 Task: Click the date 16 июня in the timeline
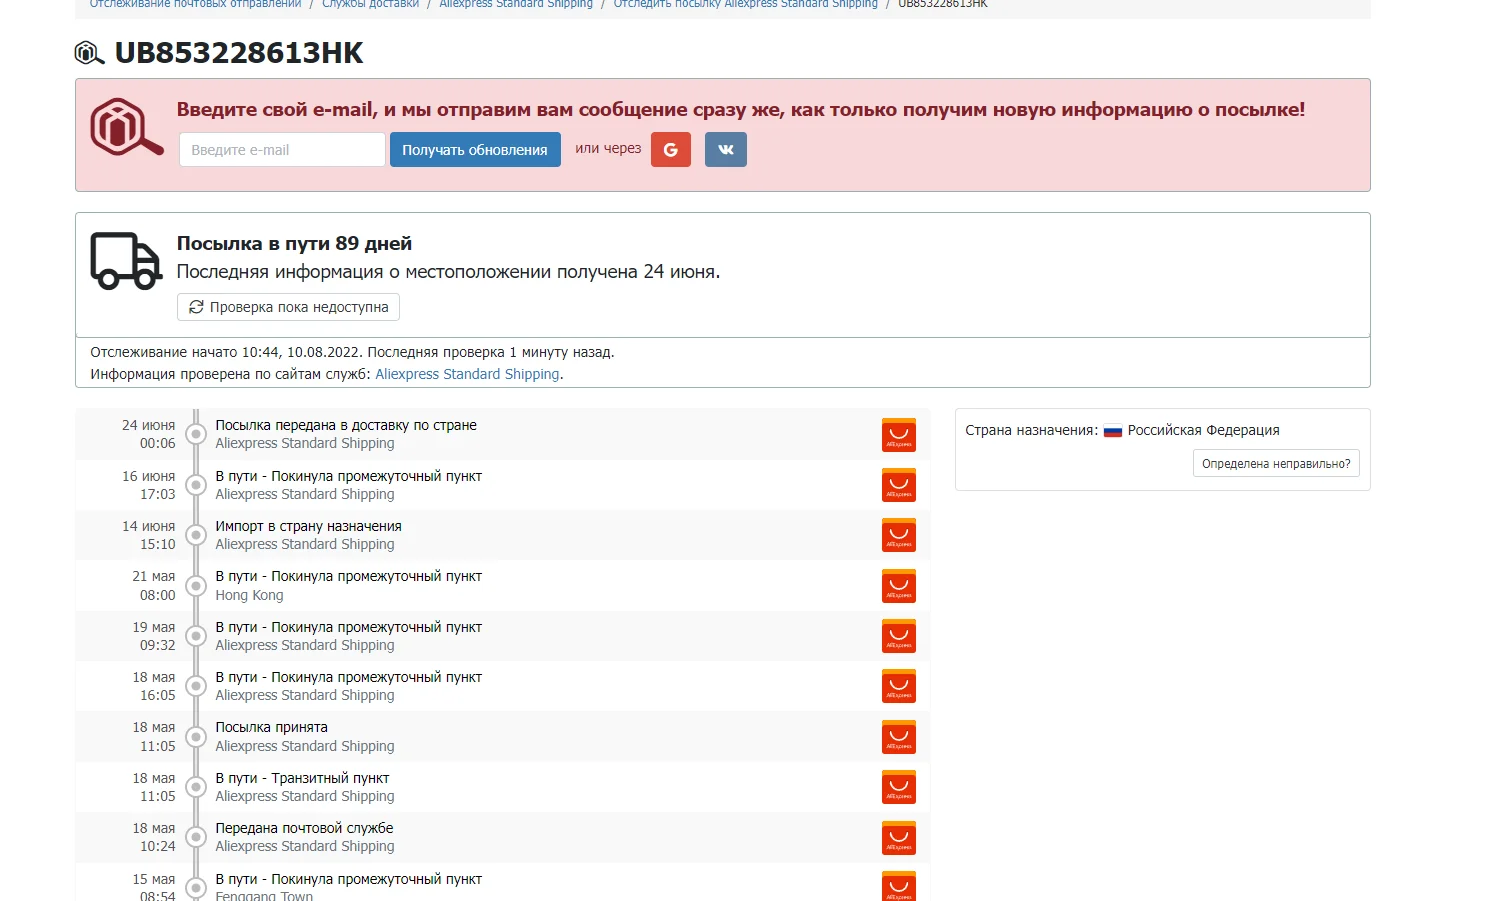coord(148,476)
